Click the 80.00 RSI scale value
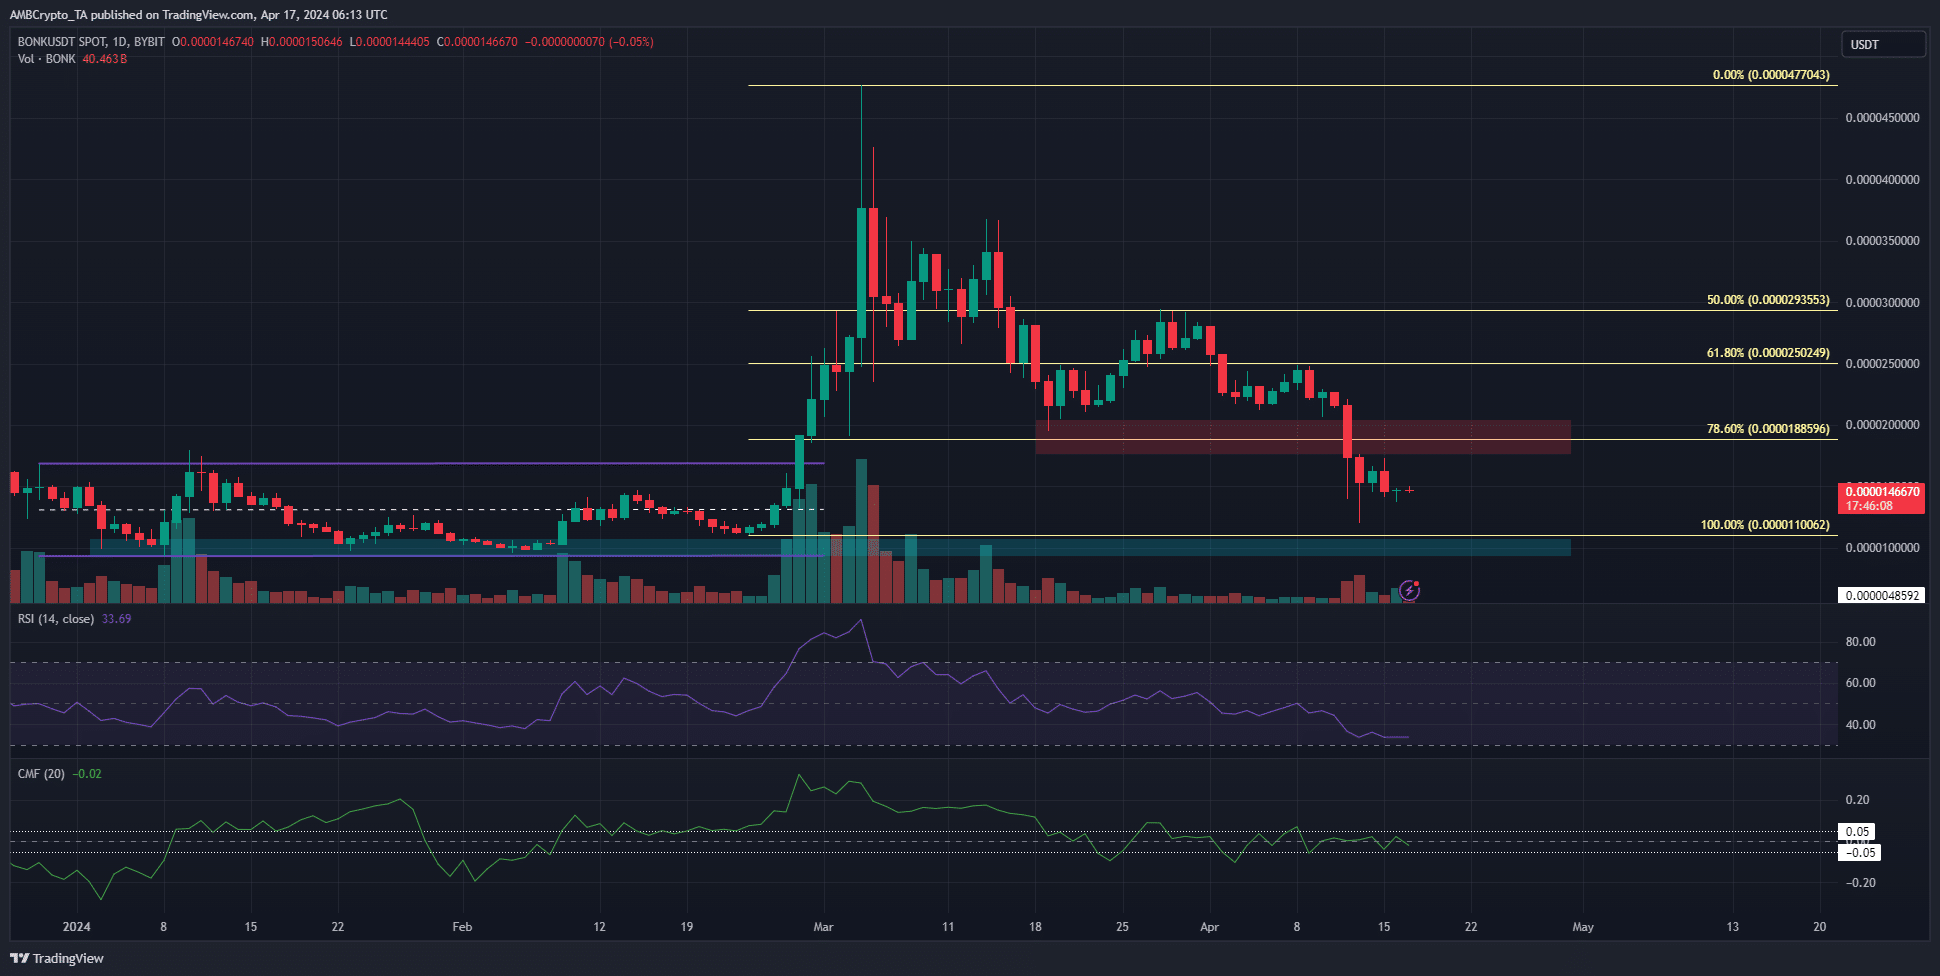This screenshot has height=976, width=1940. 1860,642
